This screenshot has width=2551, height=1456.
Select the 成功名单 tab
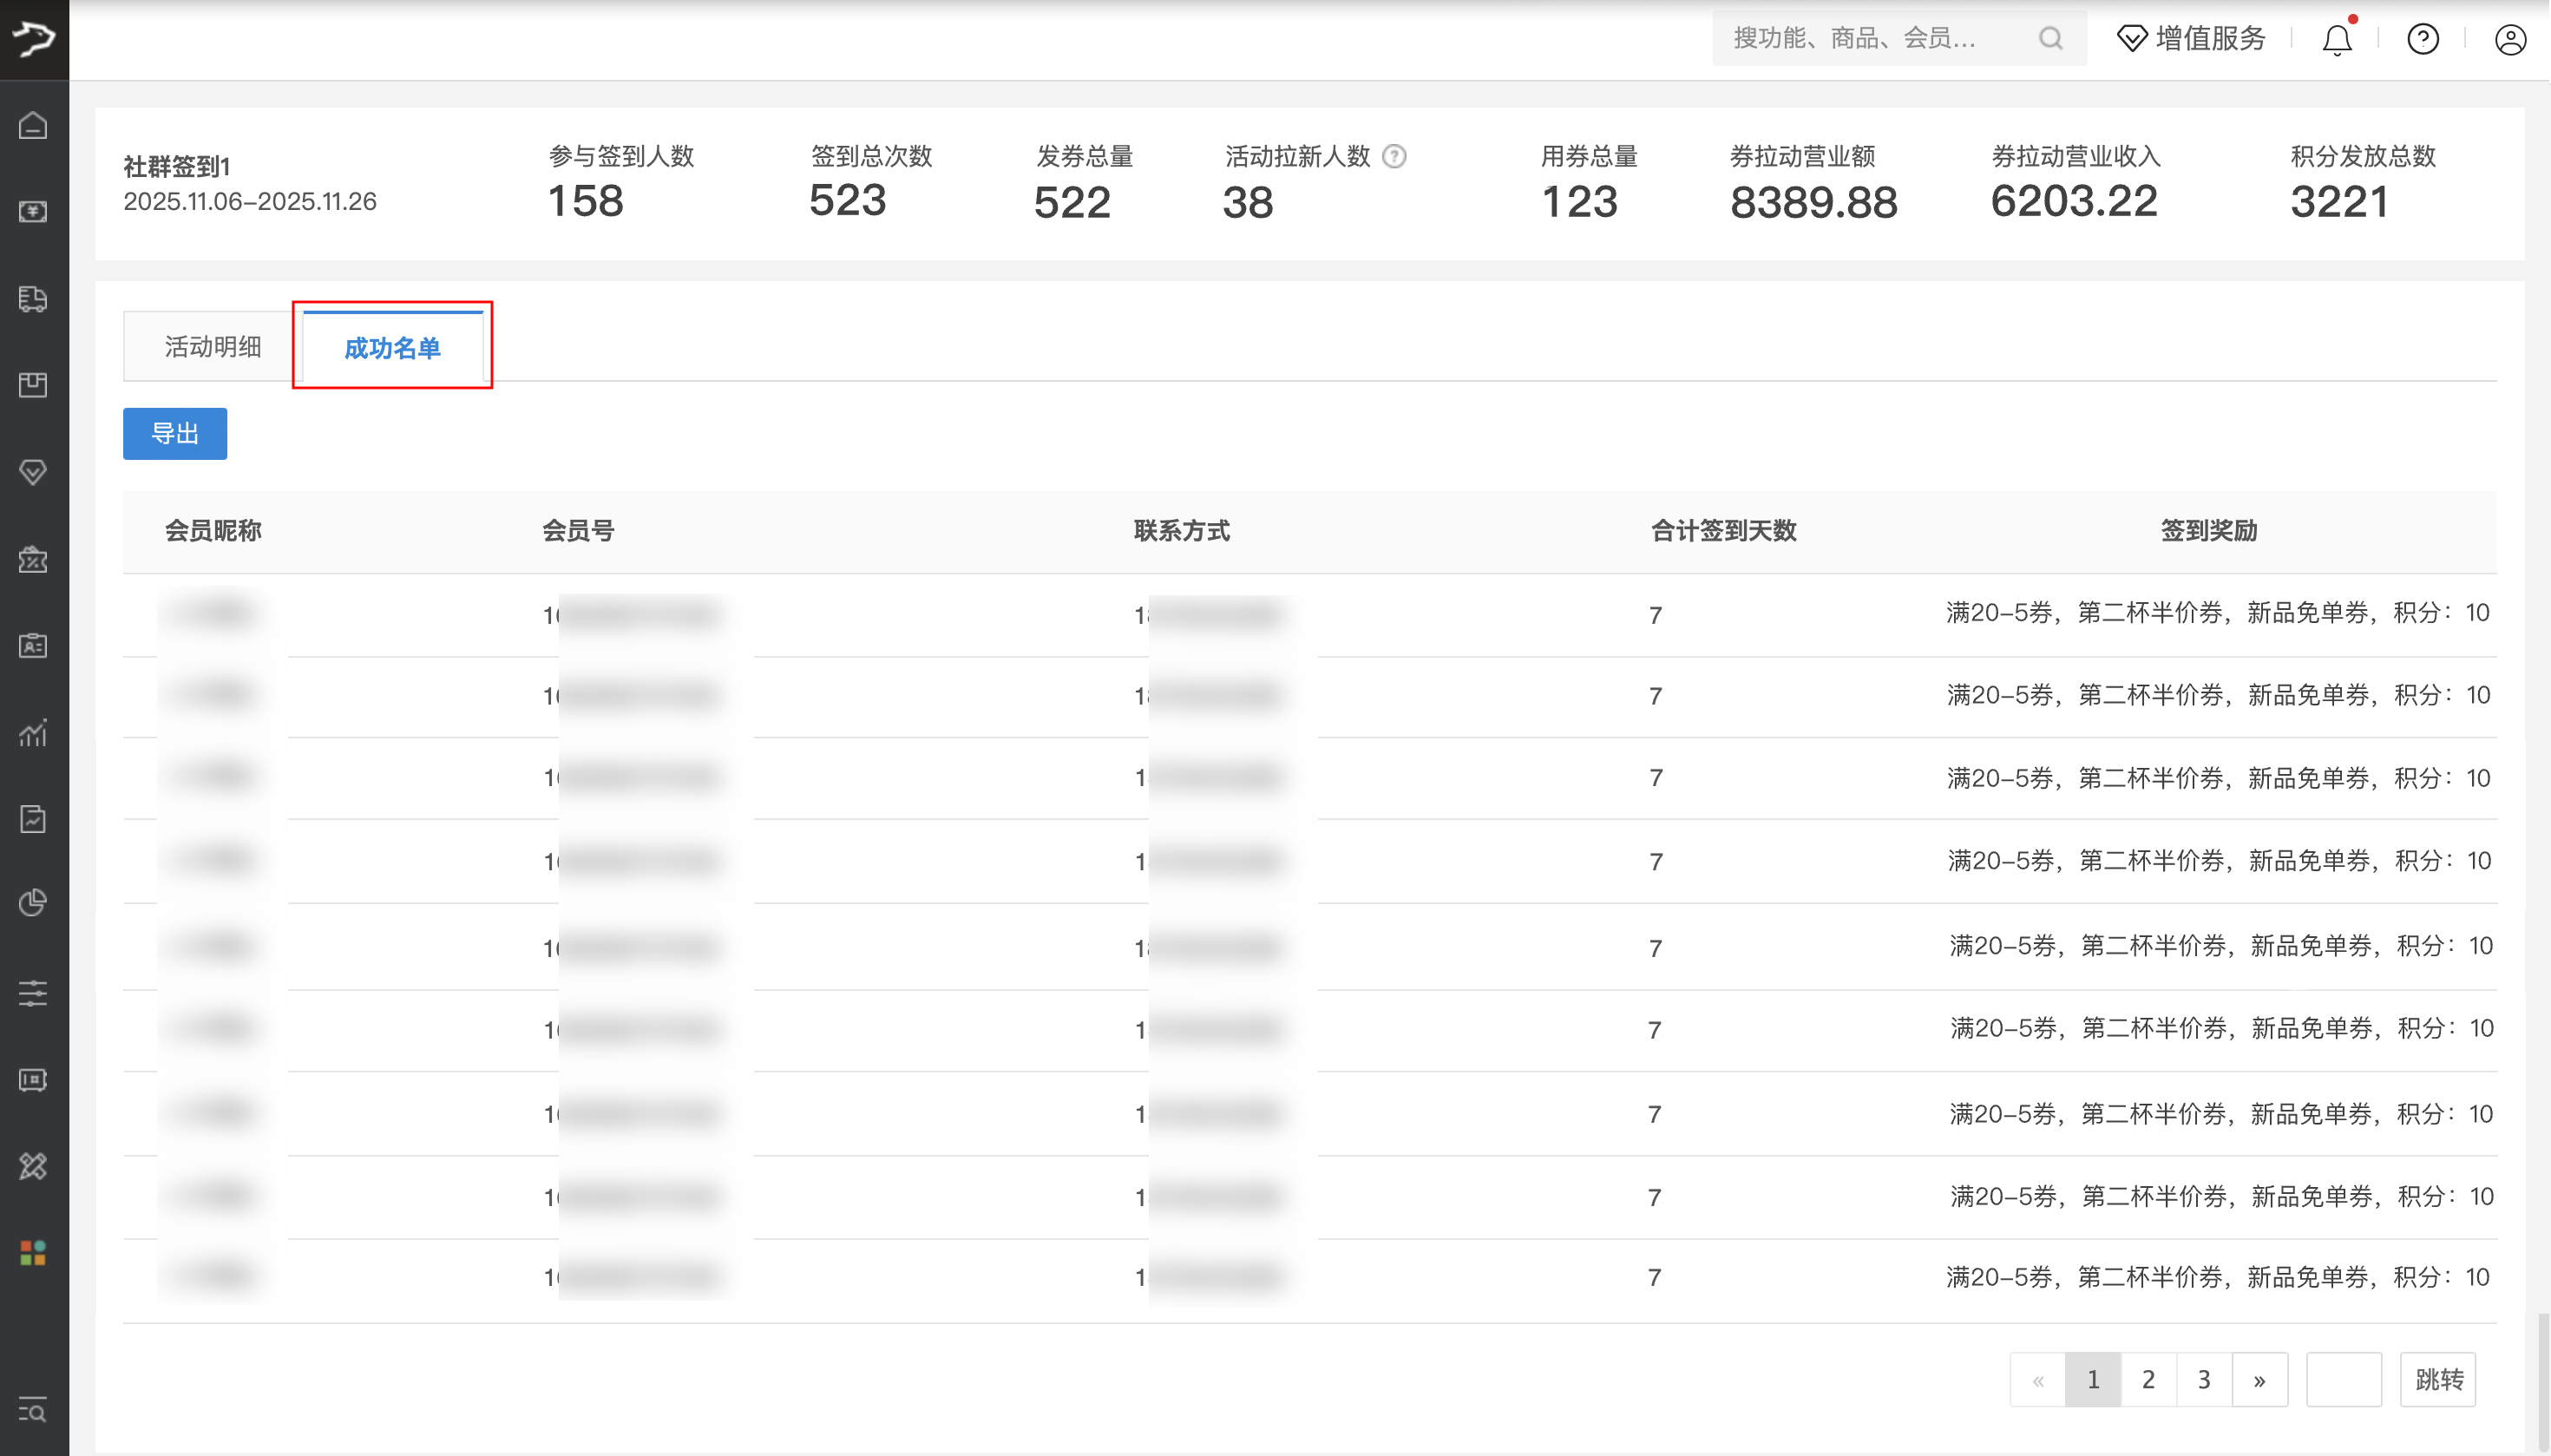coord(392,347)
